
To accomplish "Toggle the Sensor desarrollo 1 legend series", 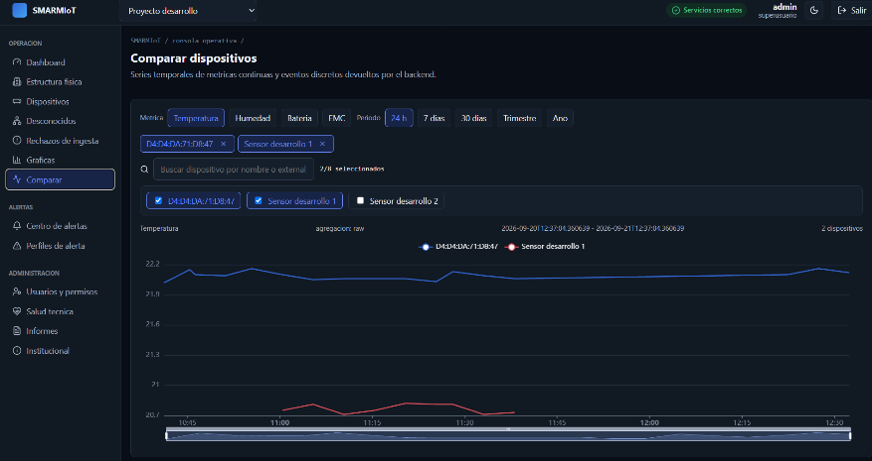I will point(544,246).
